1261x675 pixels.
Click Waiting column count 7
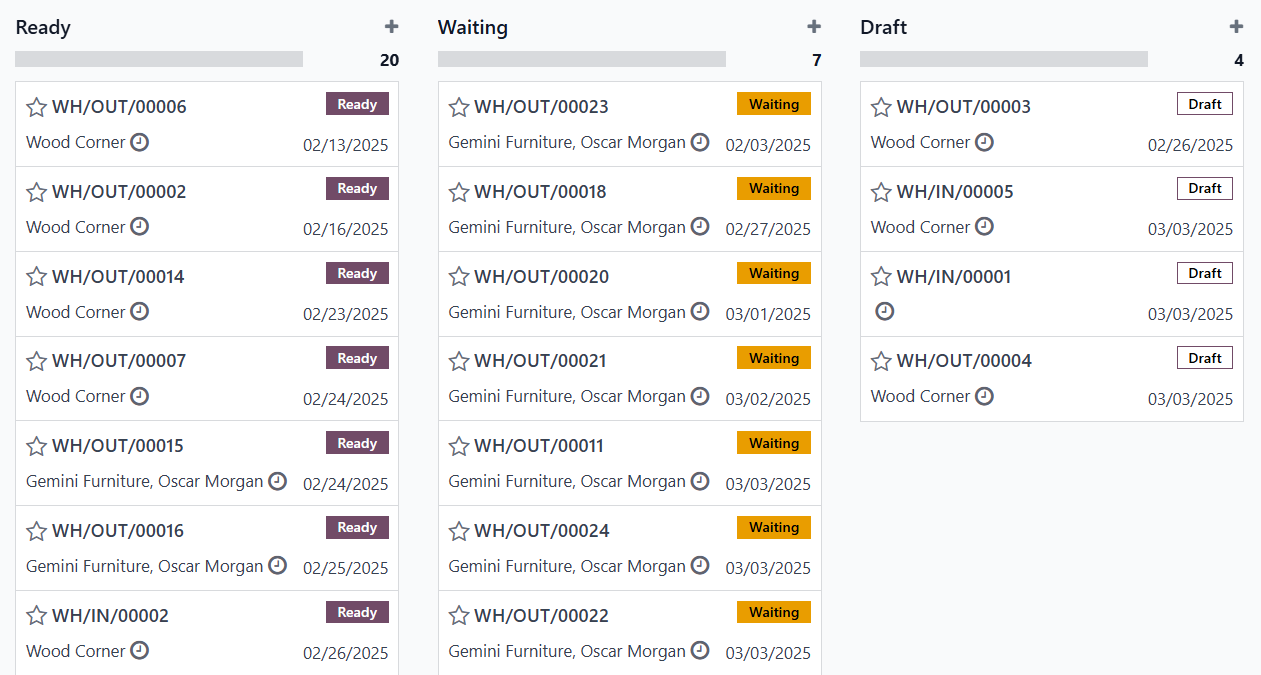tap(817, 60)
